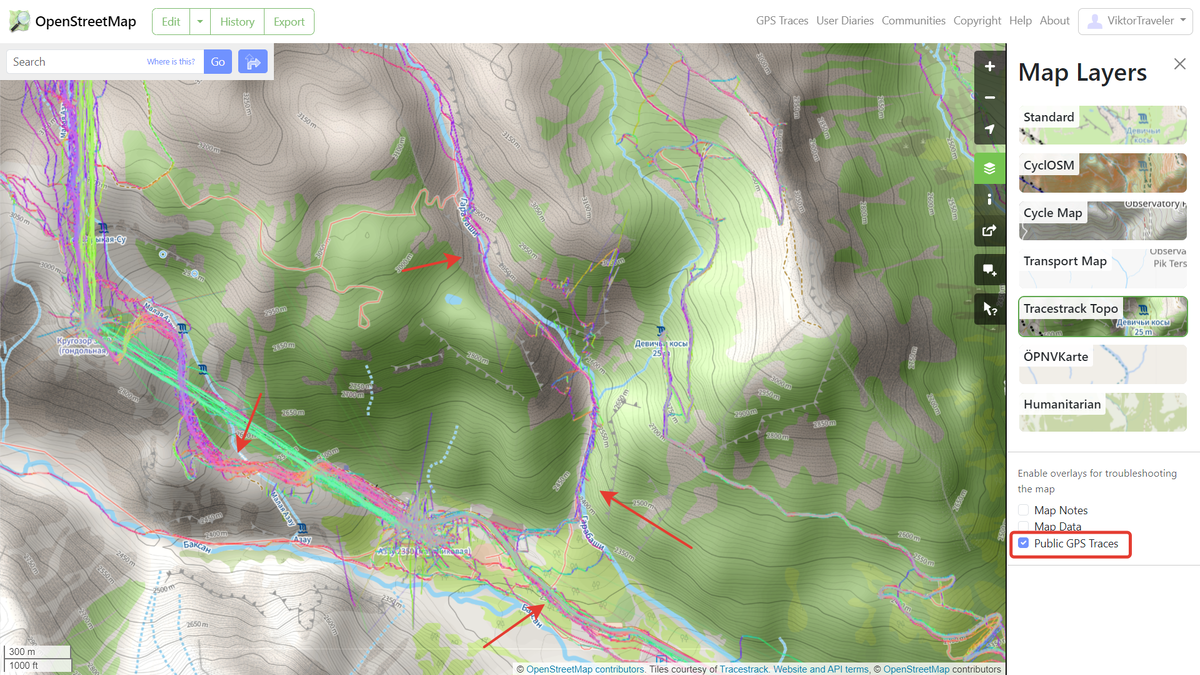Open the Tracestrack attribution link

pyautogui.click(x=743, y=669)
